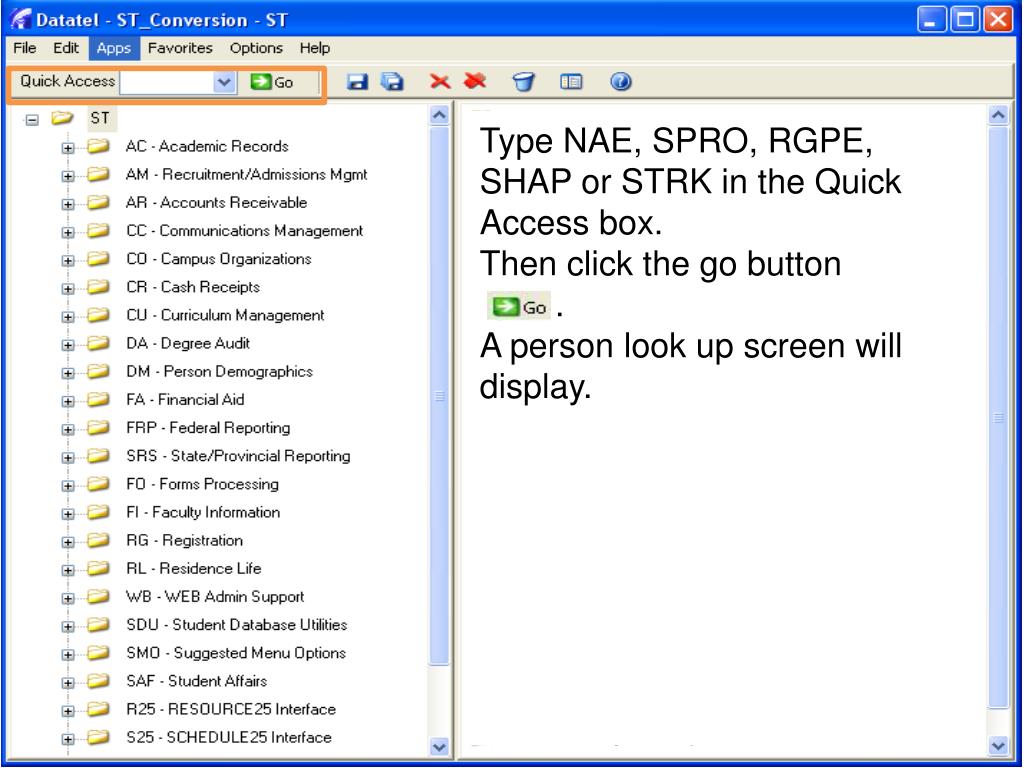Image resolution: width=1024 pixels, height=768 pixels.
Task: Click the folder icon for CC - Communications Management
Action: click(98, 231)
